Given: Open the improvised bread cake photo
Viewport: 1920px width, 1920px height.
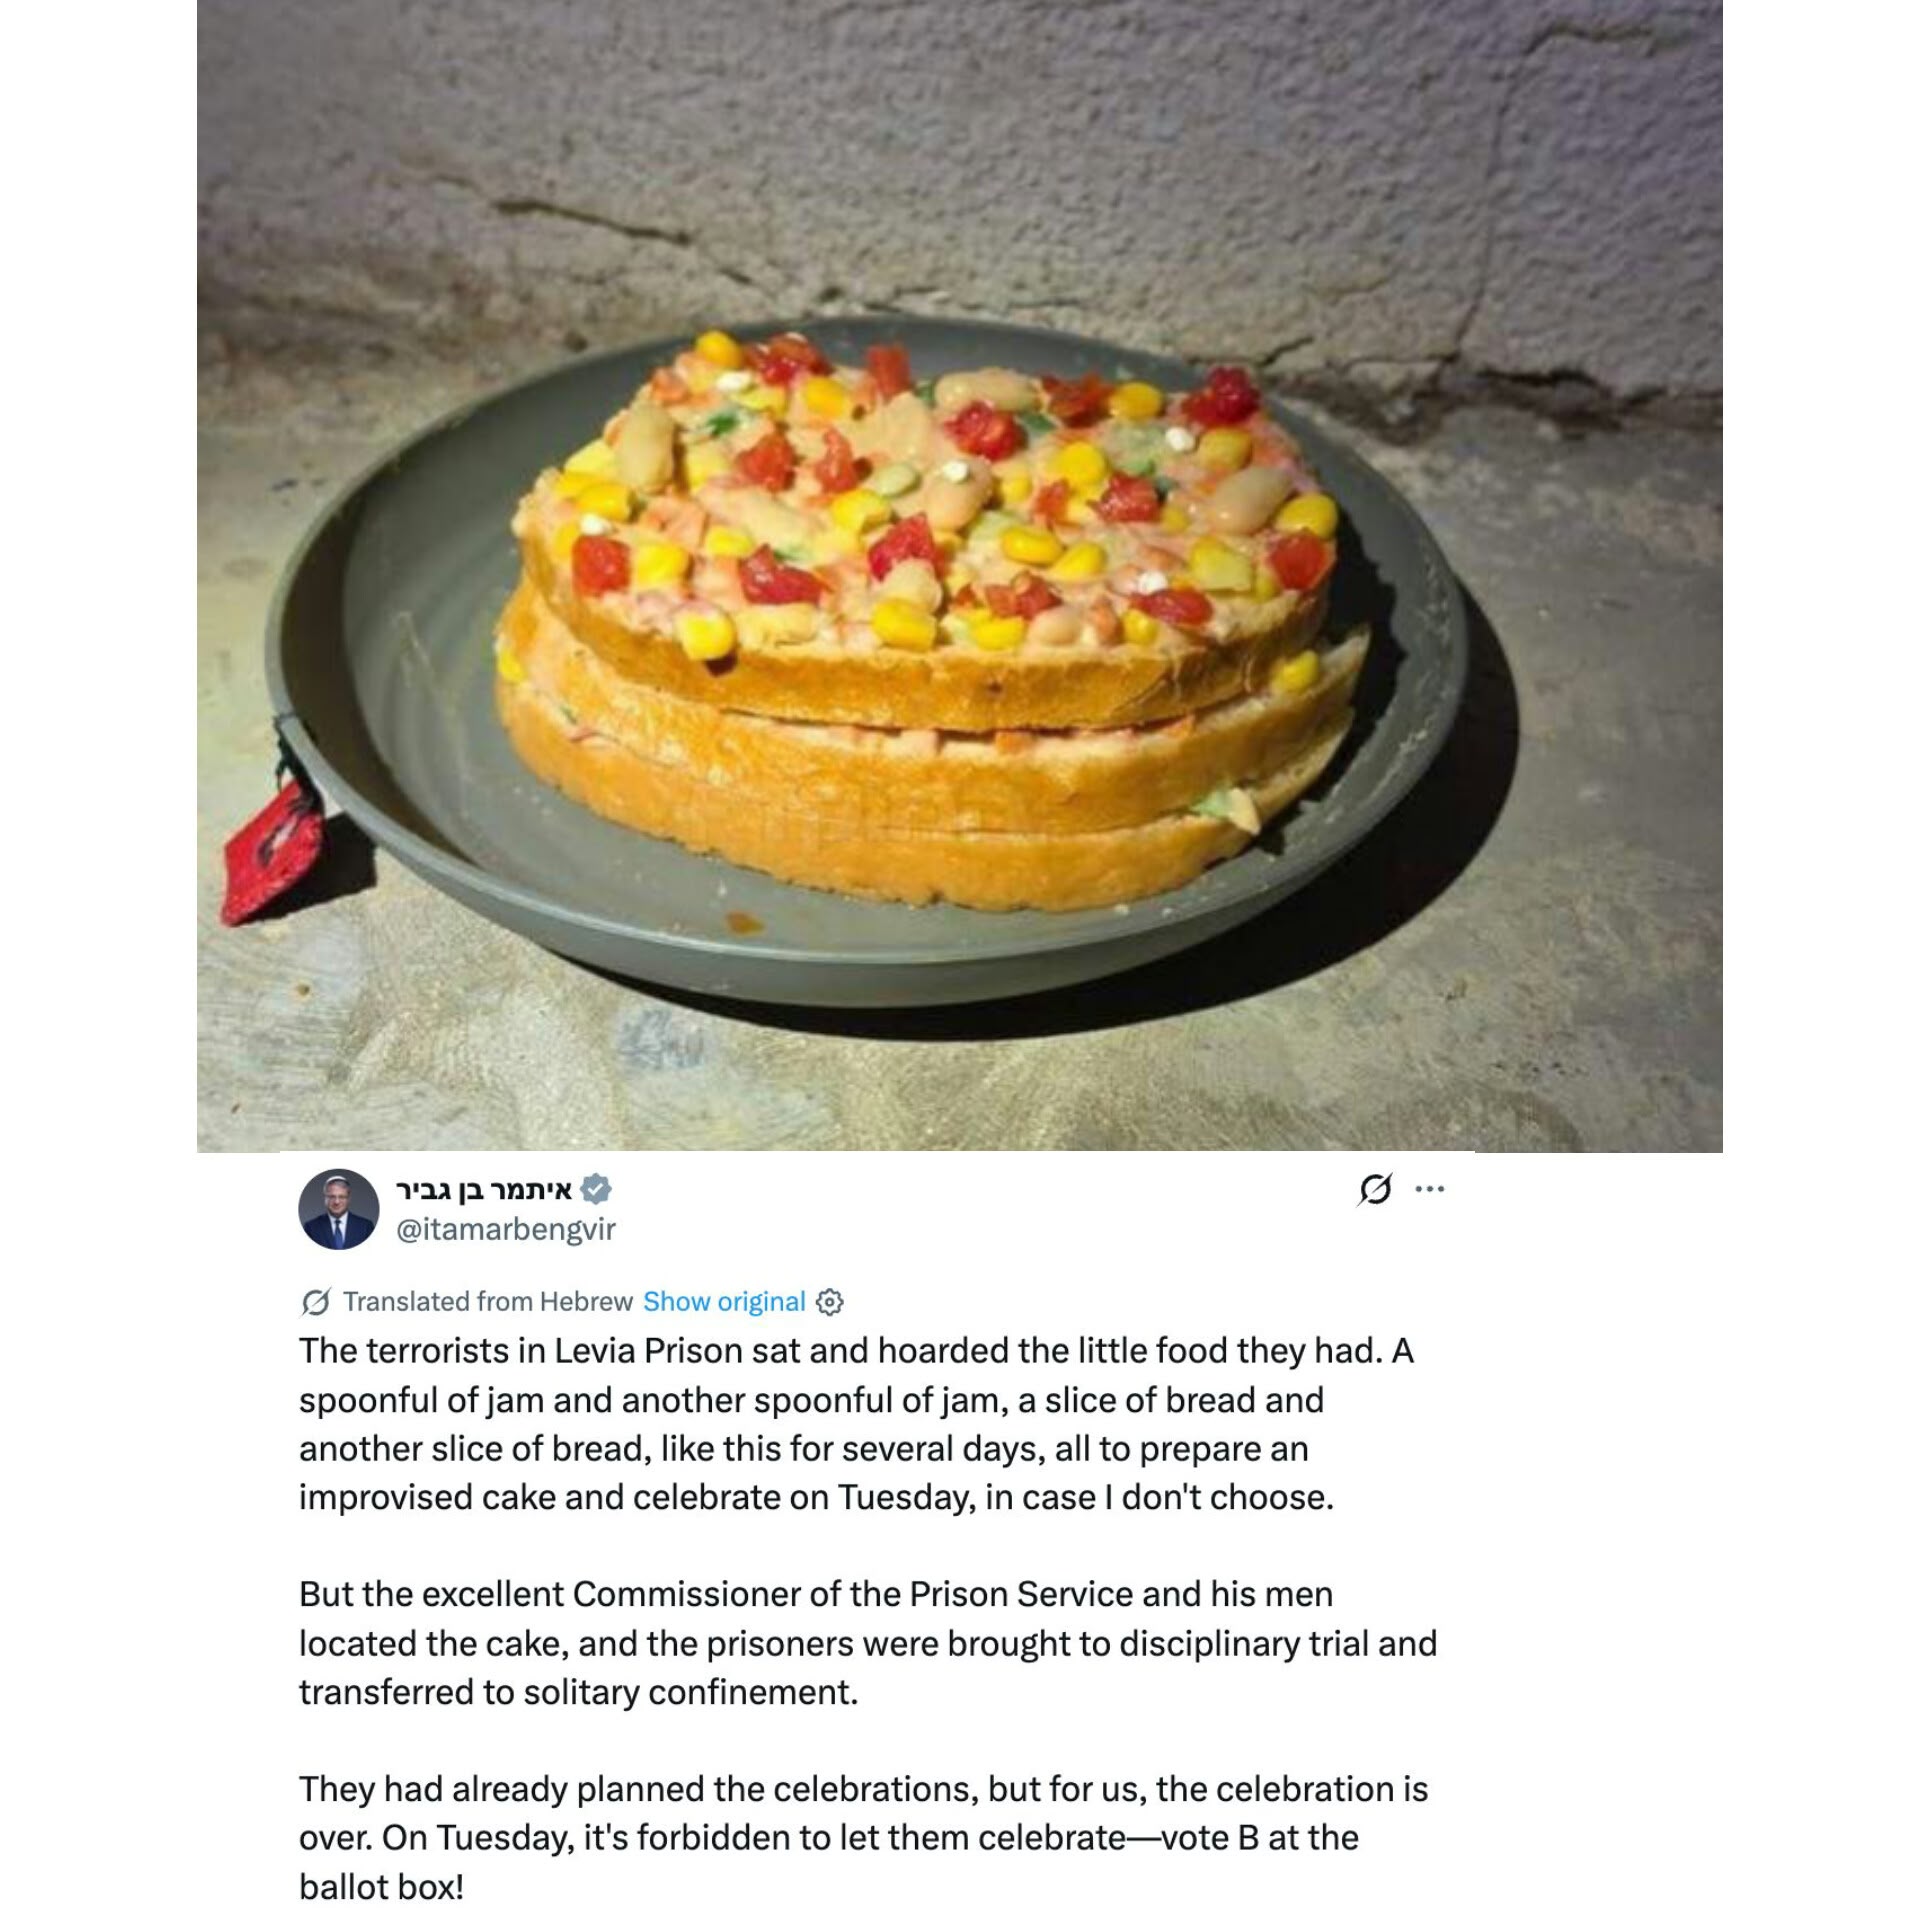Looking at the screenshot, I should (x=960, y=576).
